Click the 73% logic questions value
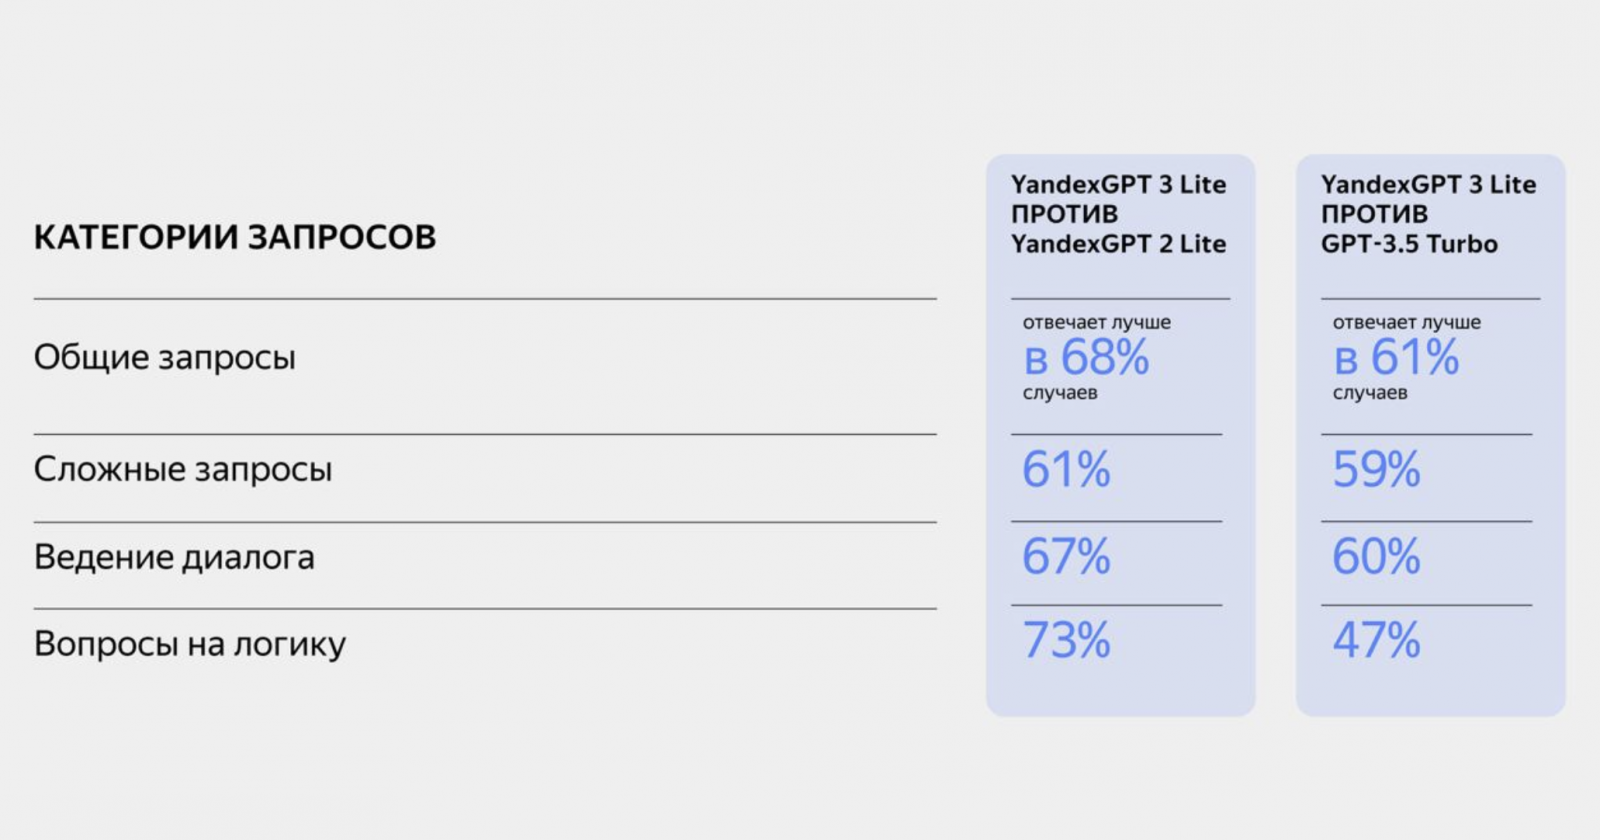Image resolution: width=1600 pixels, height=840 pixels. pyautogui.click(x=1066, y=641)
